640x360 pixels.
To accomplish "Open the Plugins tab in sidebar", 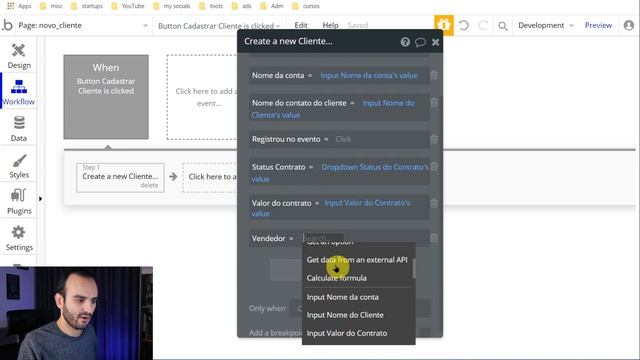I will coord(19,202).
